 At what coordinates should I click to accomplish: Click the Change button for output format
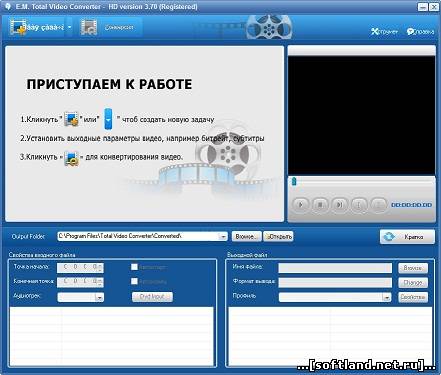[413, 283]
